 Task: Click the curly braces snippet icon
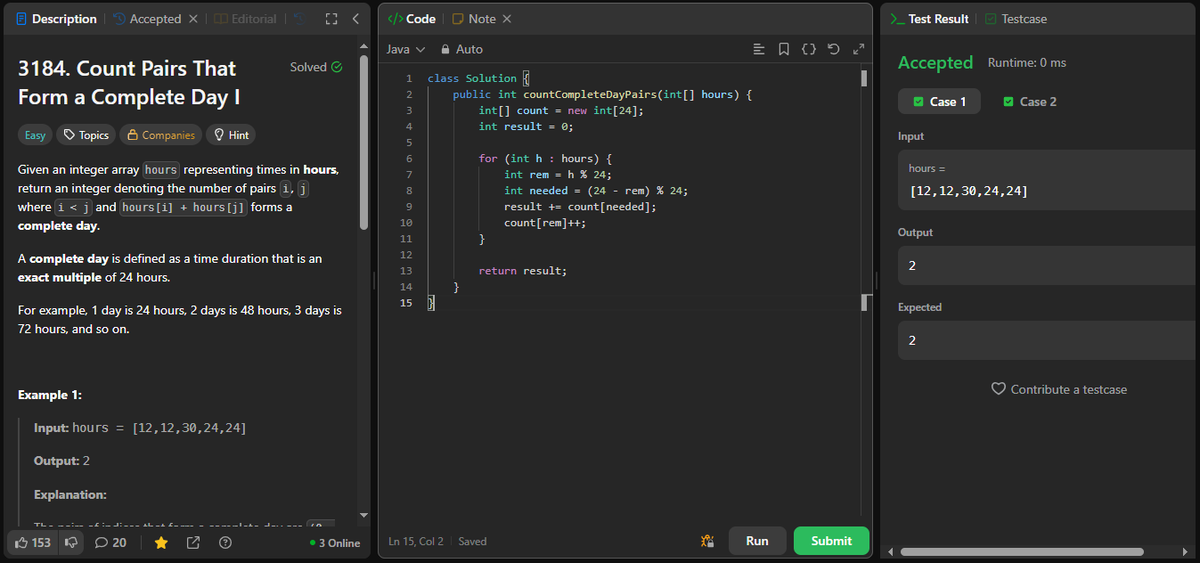click(808, 49)
